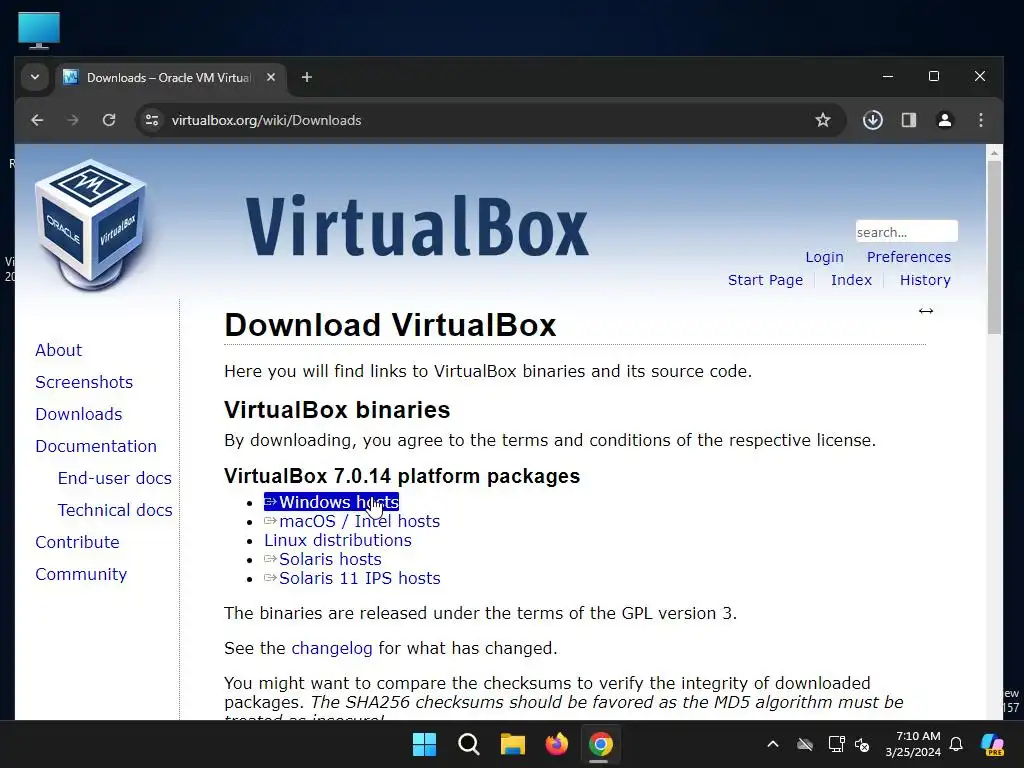Open the Chrome three-dot menu
1024x768 pixels.
point(980,120)
